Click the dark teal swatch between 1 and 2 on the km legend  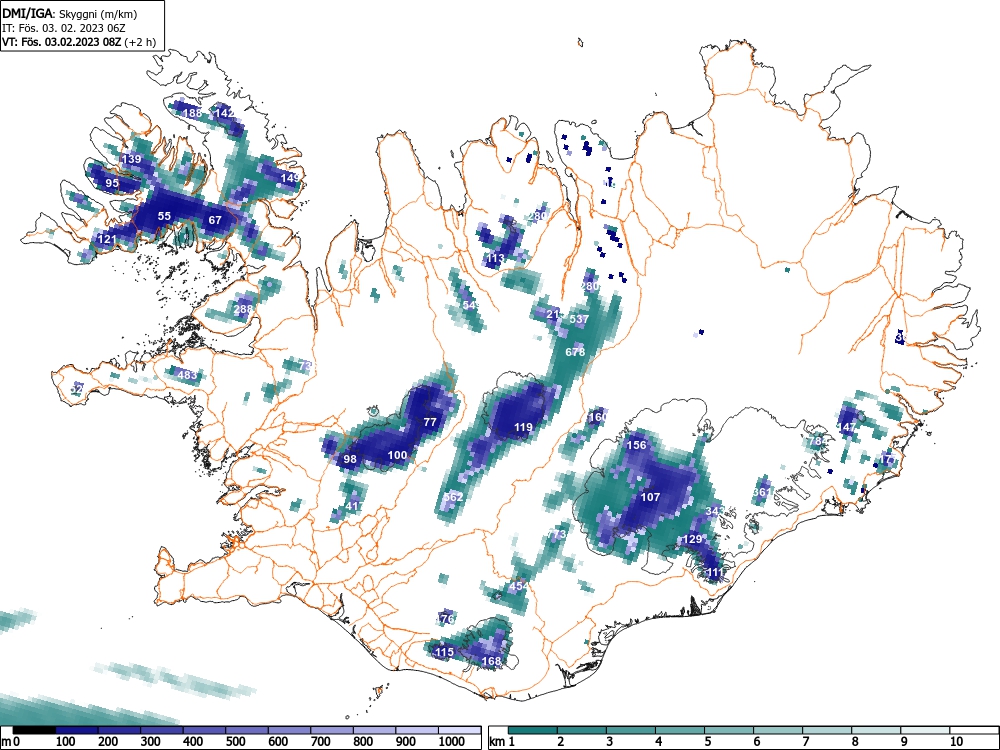533,730
